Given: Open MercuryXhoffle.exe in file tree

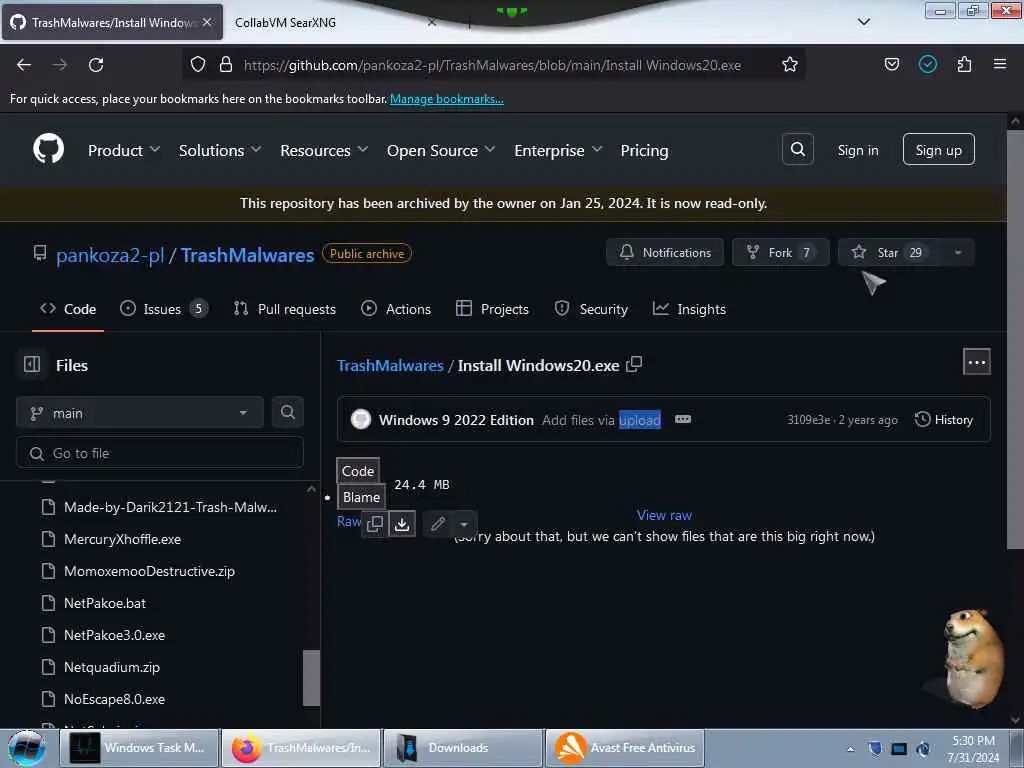Looking at the screenshot, I should click(122, 539).
